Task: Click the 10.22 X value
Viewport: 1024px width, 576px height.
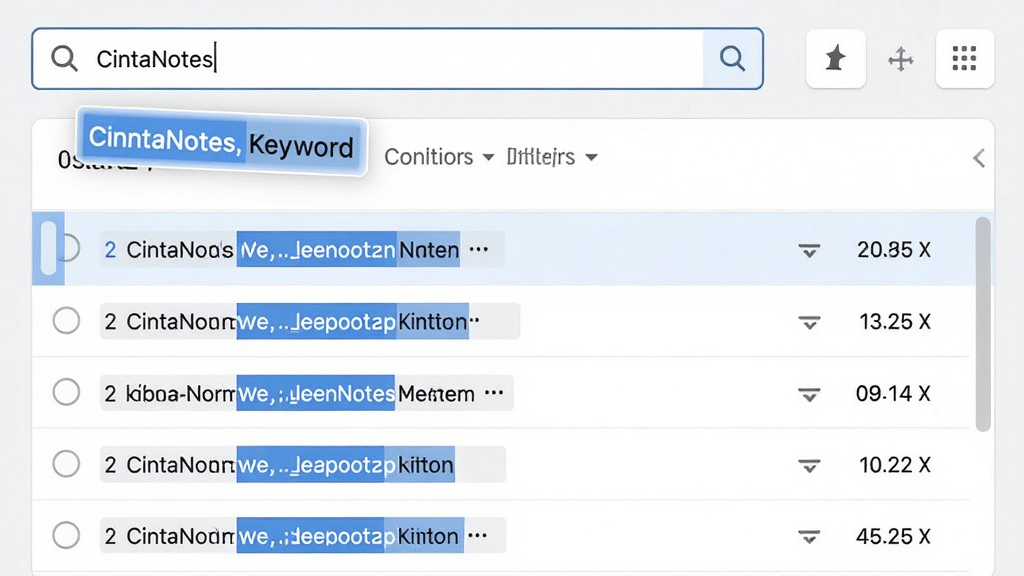Action: coord(895,465)
